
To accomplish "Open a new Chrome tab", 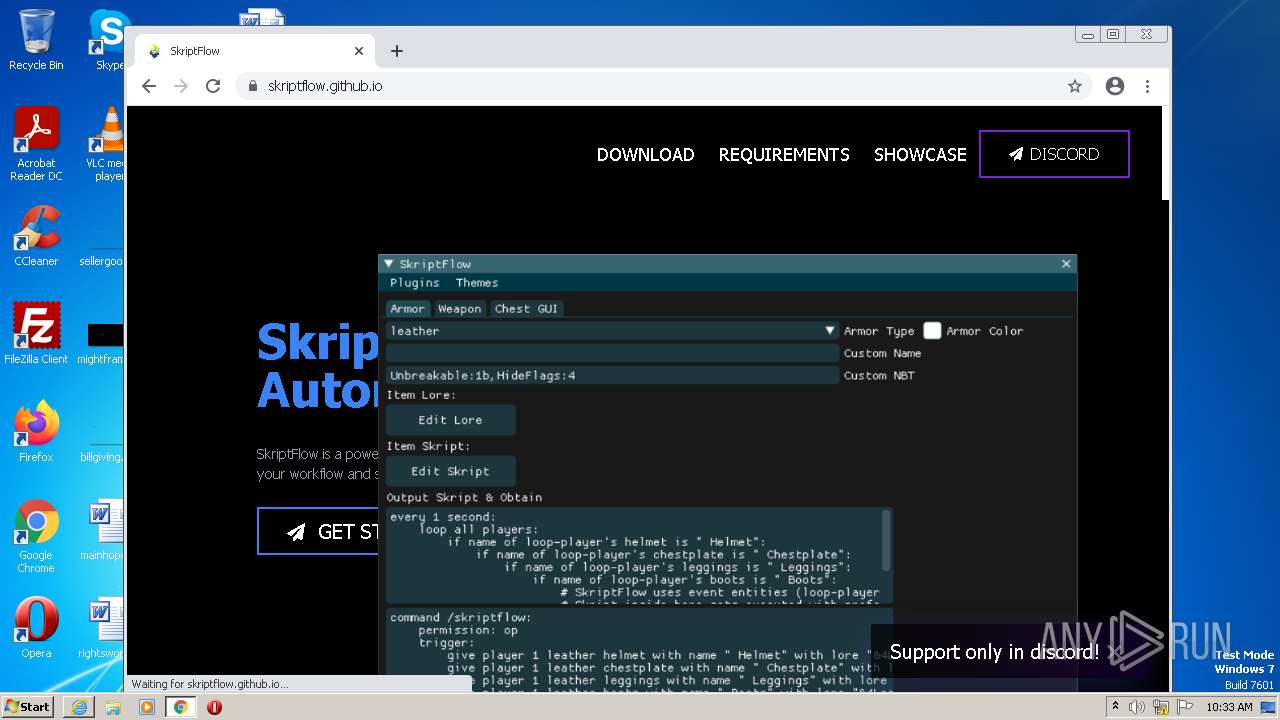I will click(x=397, y=51).
